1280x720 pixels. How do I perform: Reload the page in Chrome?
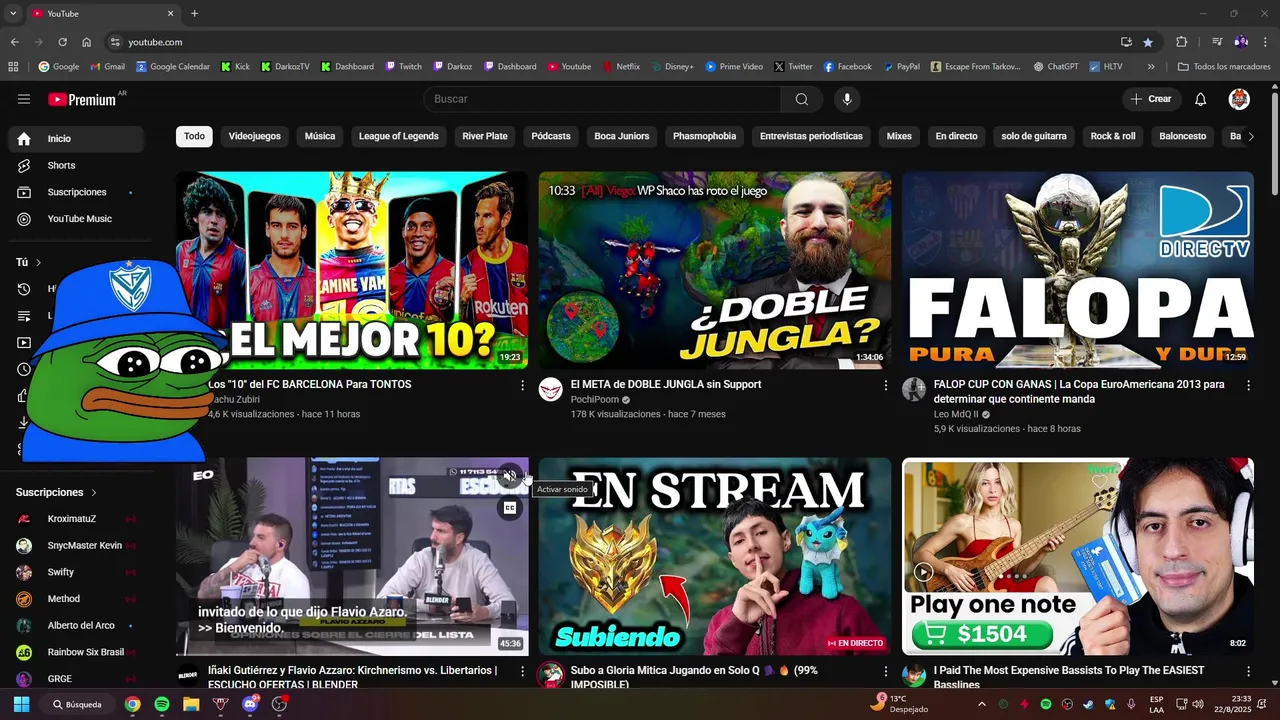(62, 42)
